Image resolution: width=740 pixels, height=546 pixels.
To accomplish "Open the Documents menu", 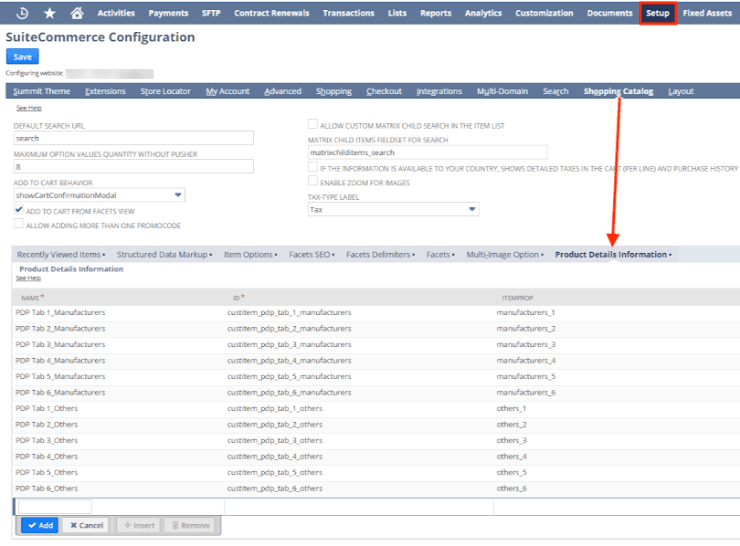I will [x=610, y=13].
